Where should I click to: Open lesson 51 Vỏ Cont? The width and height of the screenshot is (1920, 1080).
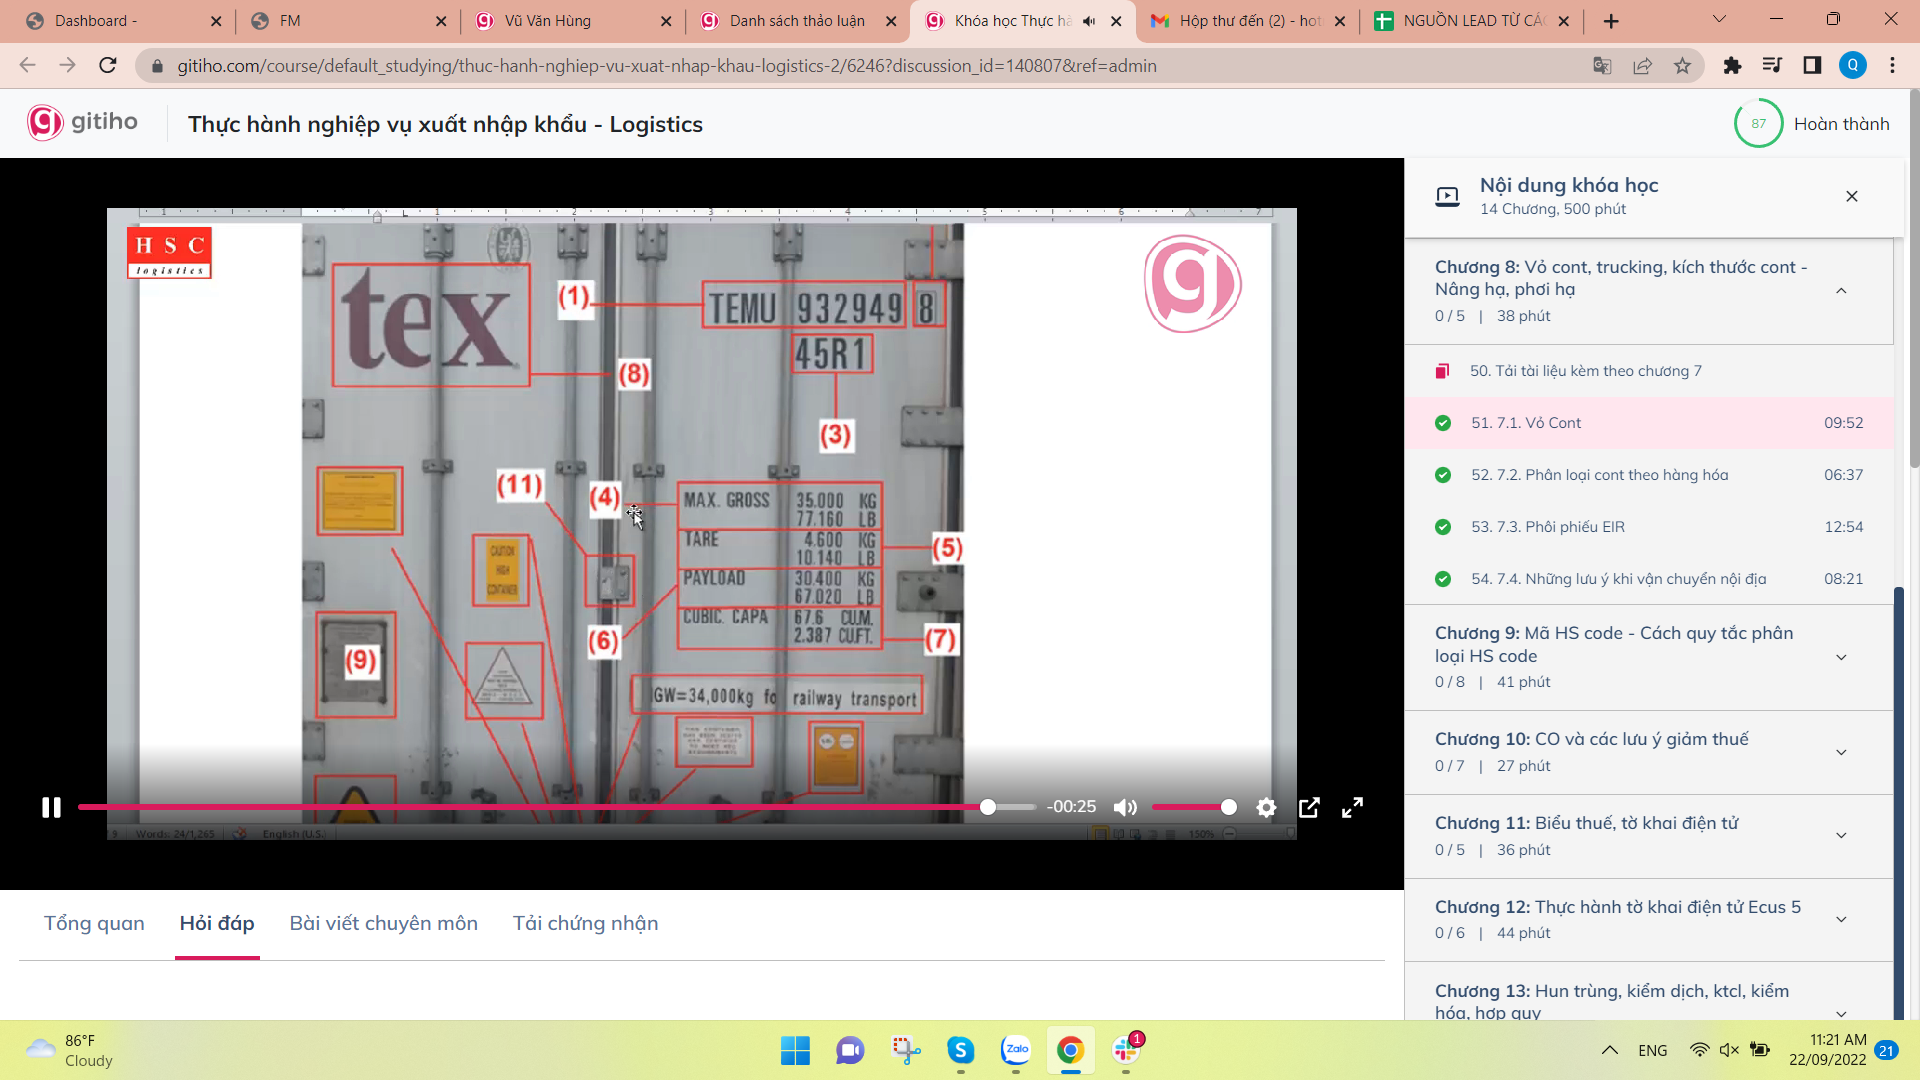[x=1649, y=423]
